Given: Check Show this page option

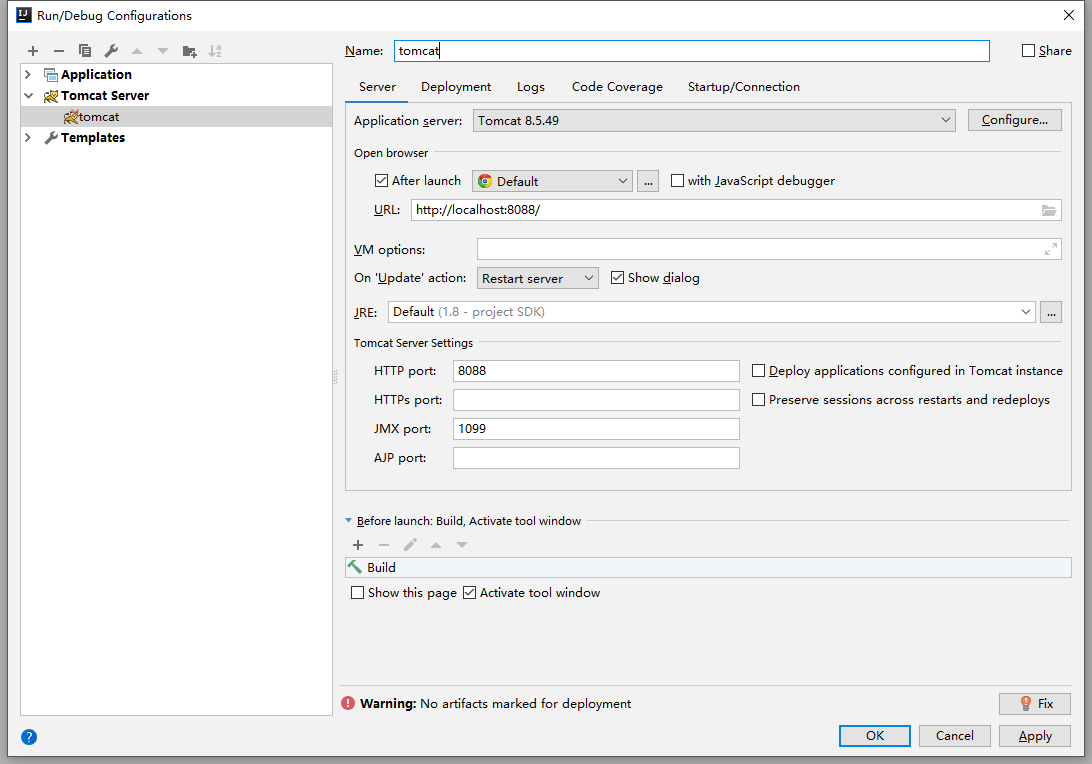Looking at the screenshot, I should [x=357, y=592].
